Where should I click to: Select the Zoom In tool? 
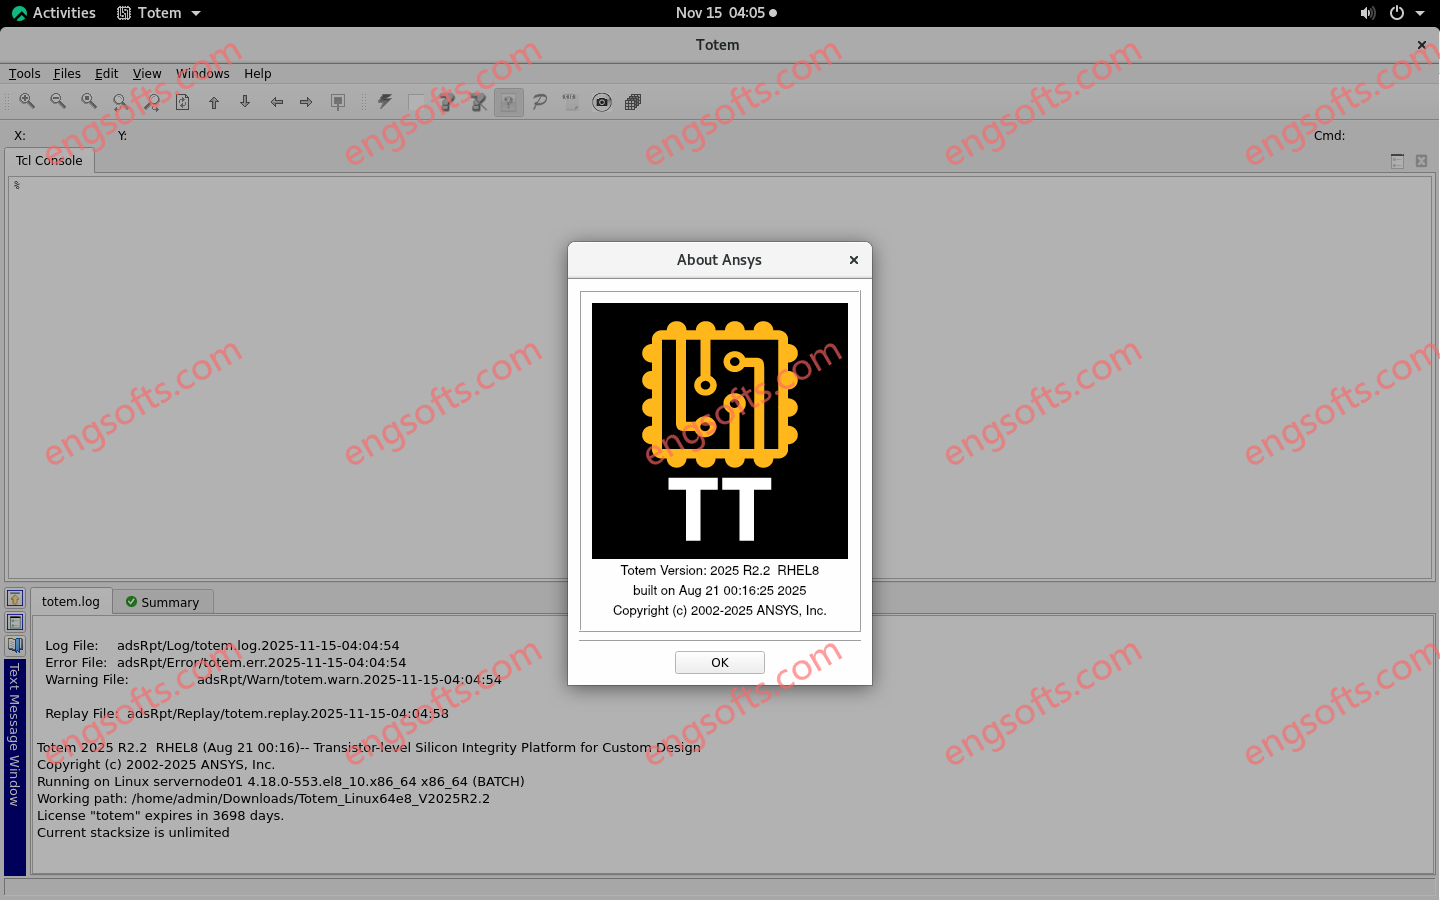click(27, 101)
